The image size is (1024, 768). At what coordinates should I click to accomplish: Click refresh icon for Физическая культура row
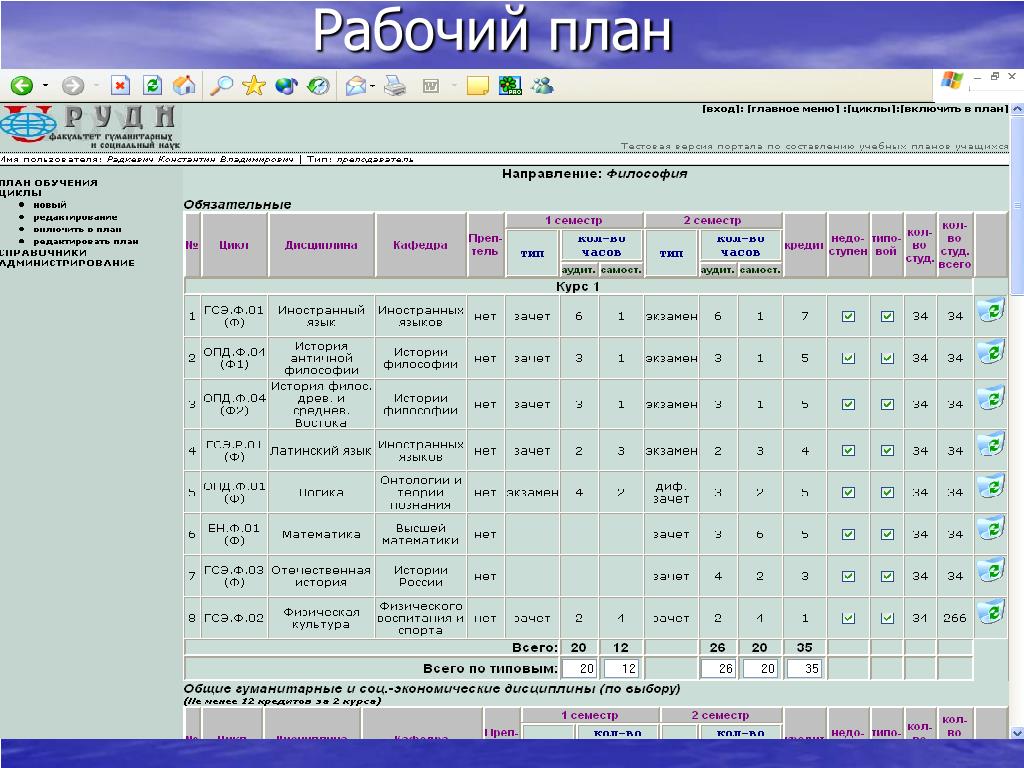click(x=990, y=613)
